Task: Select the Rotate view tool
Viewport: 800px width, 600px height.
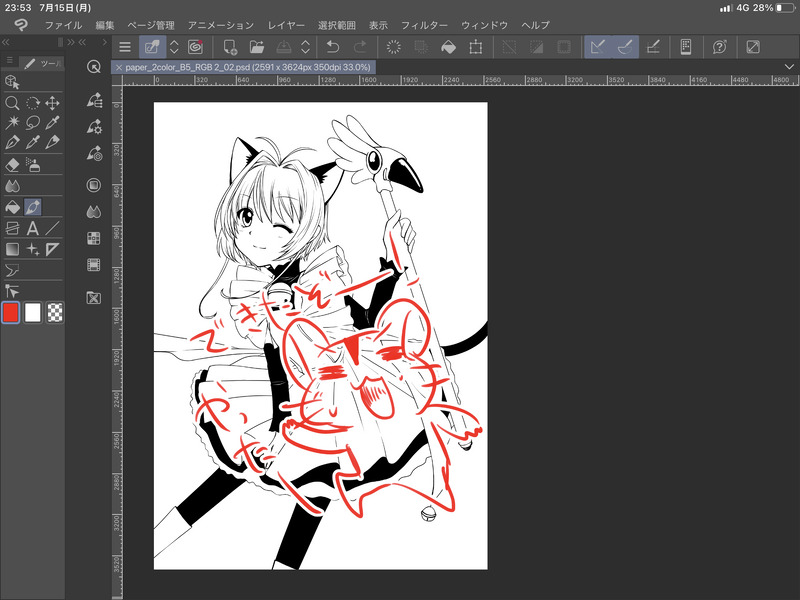Action: click(x=33, y=103)
